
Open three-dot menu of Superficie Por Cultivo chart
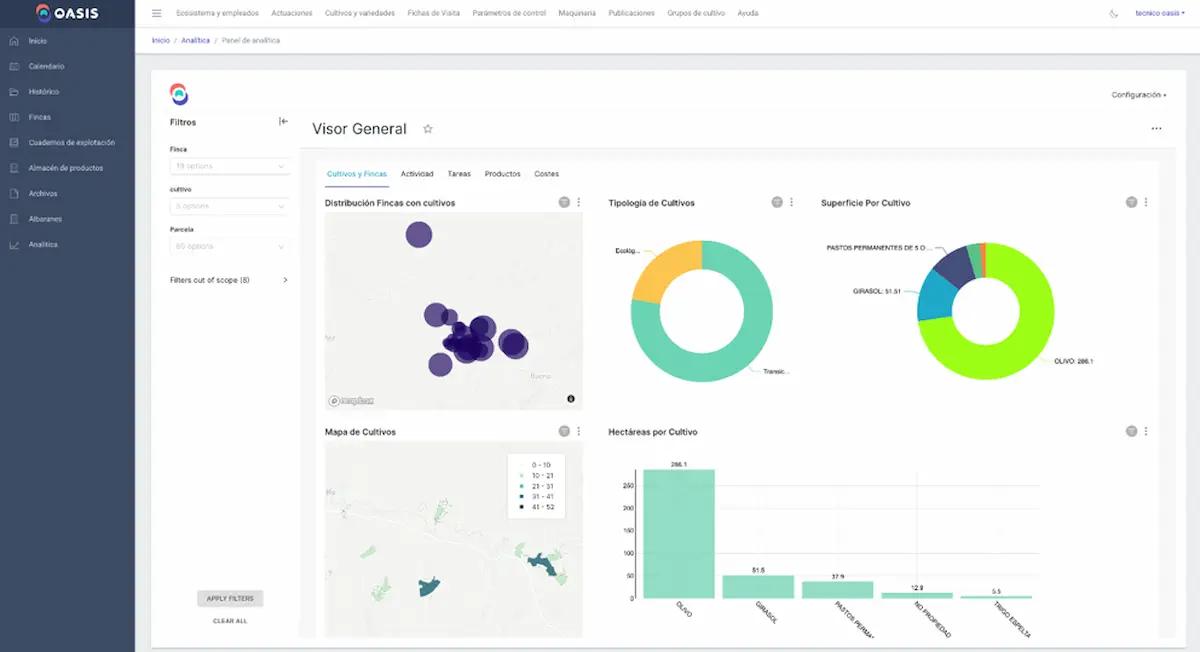coord(1146,202)
